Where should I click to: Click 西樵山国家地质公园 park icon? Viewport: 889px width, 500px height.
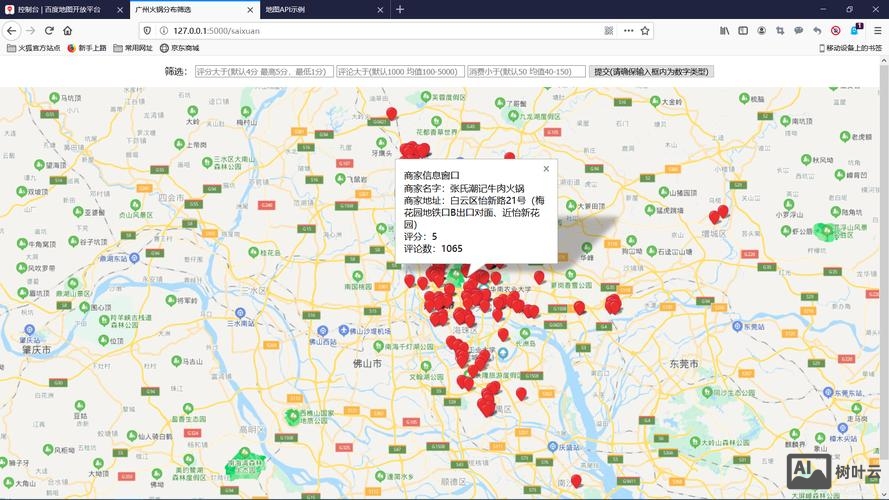(x=293, y=417)
